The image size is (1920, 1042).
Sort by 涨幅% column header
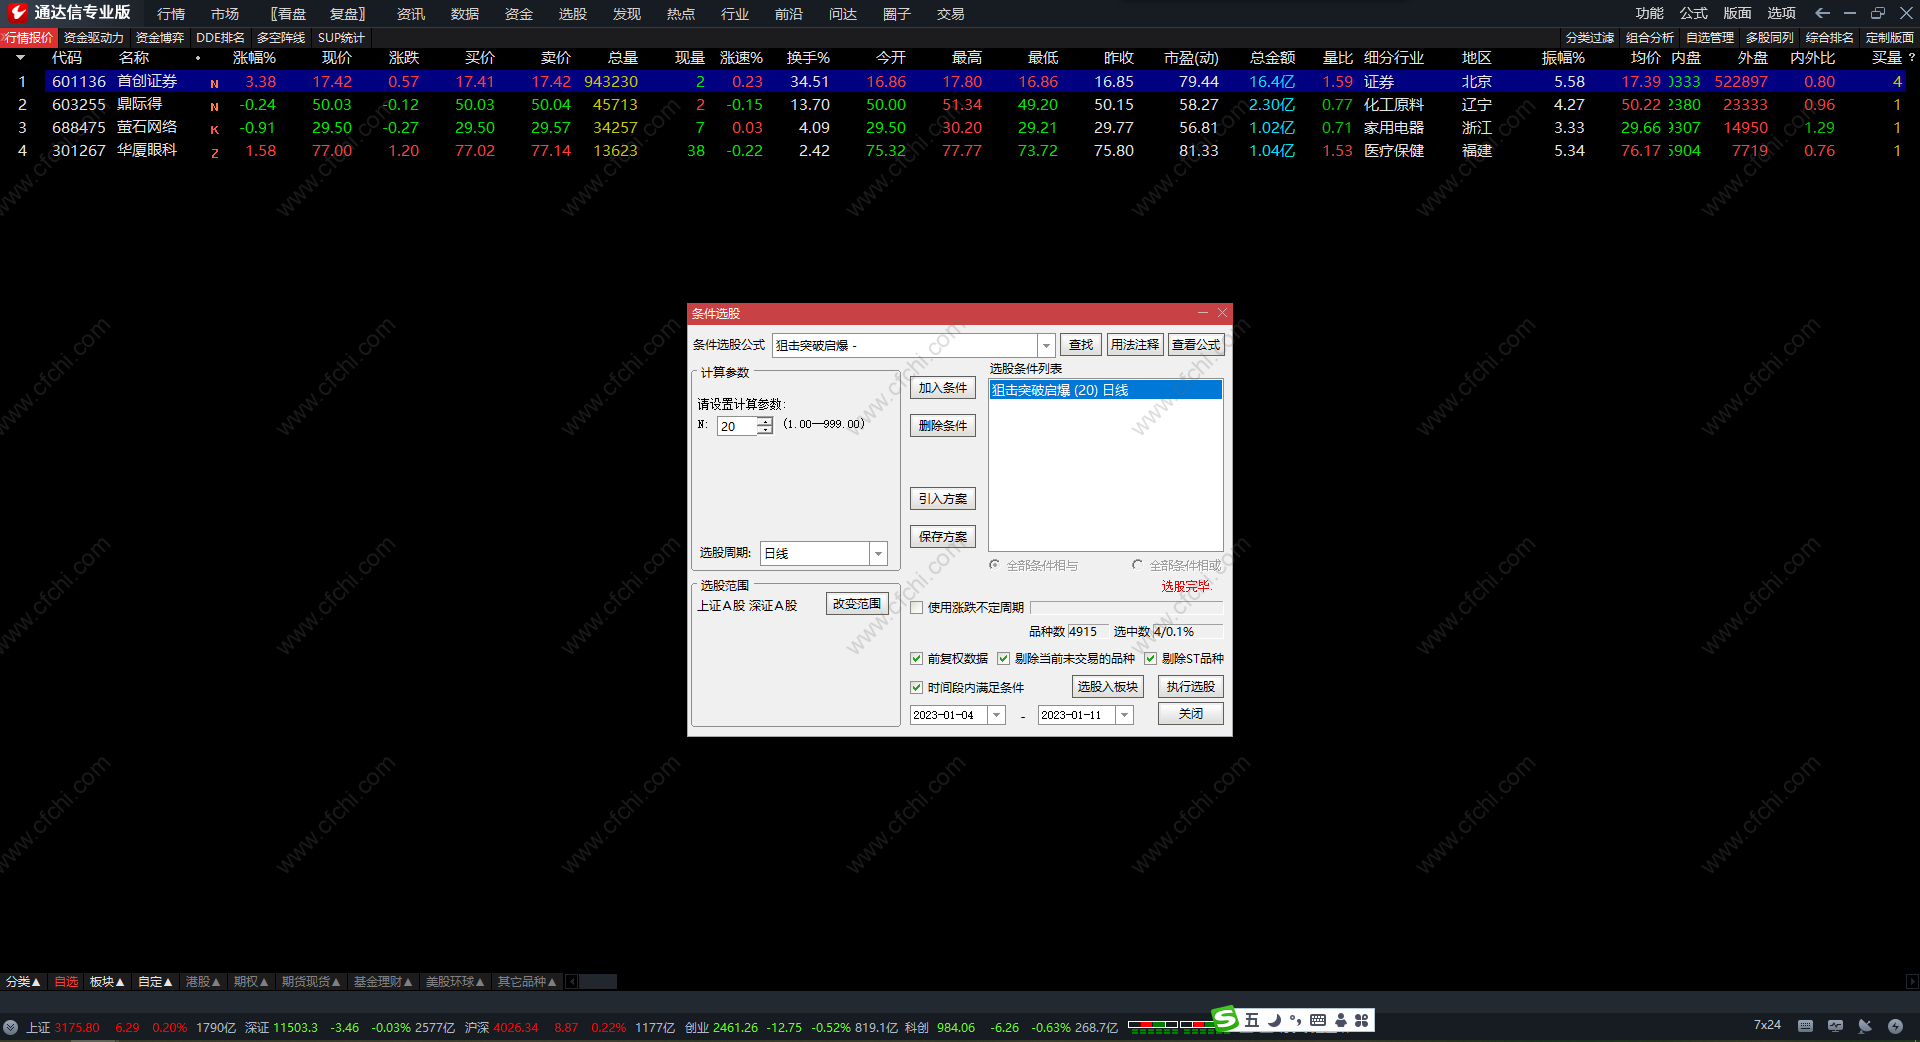pos(254,58)
